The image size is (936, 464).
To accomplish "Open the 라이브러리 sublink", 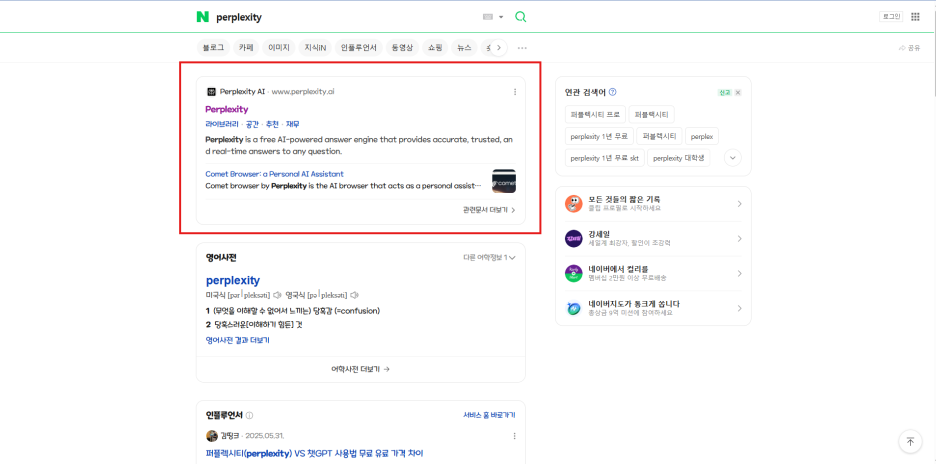I will coord(221,124).
